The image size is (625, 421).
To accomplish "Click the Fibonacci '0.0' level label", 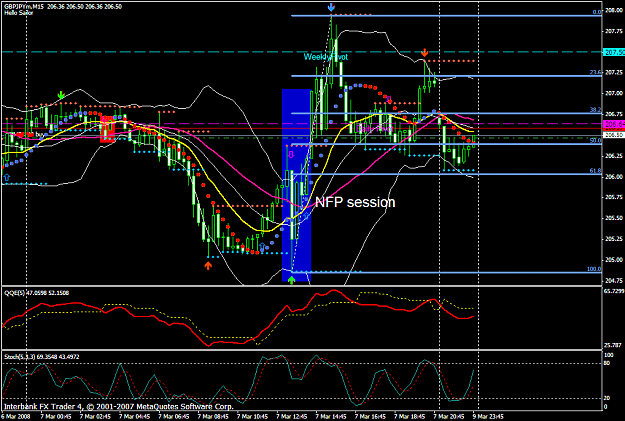I will [597, 12].
